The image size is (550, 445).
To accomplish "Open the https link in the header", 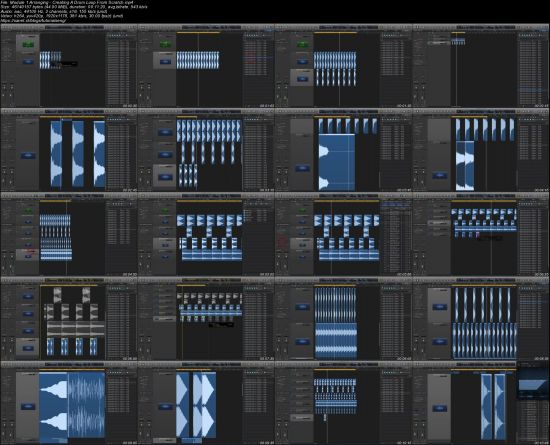I will tap(34, 20).
